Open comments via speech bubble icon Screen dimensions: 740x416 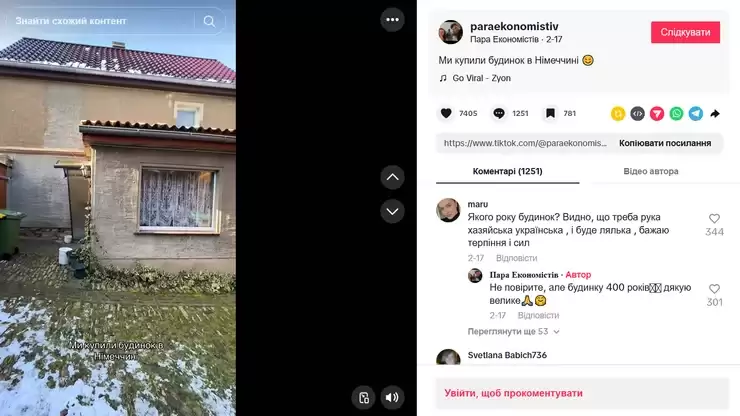click(x=499, y=113)
